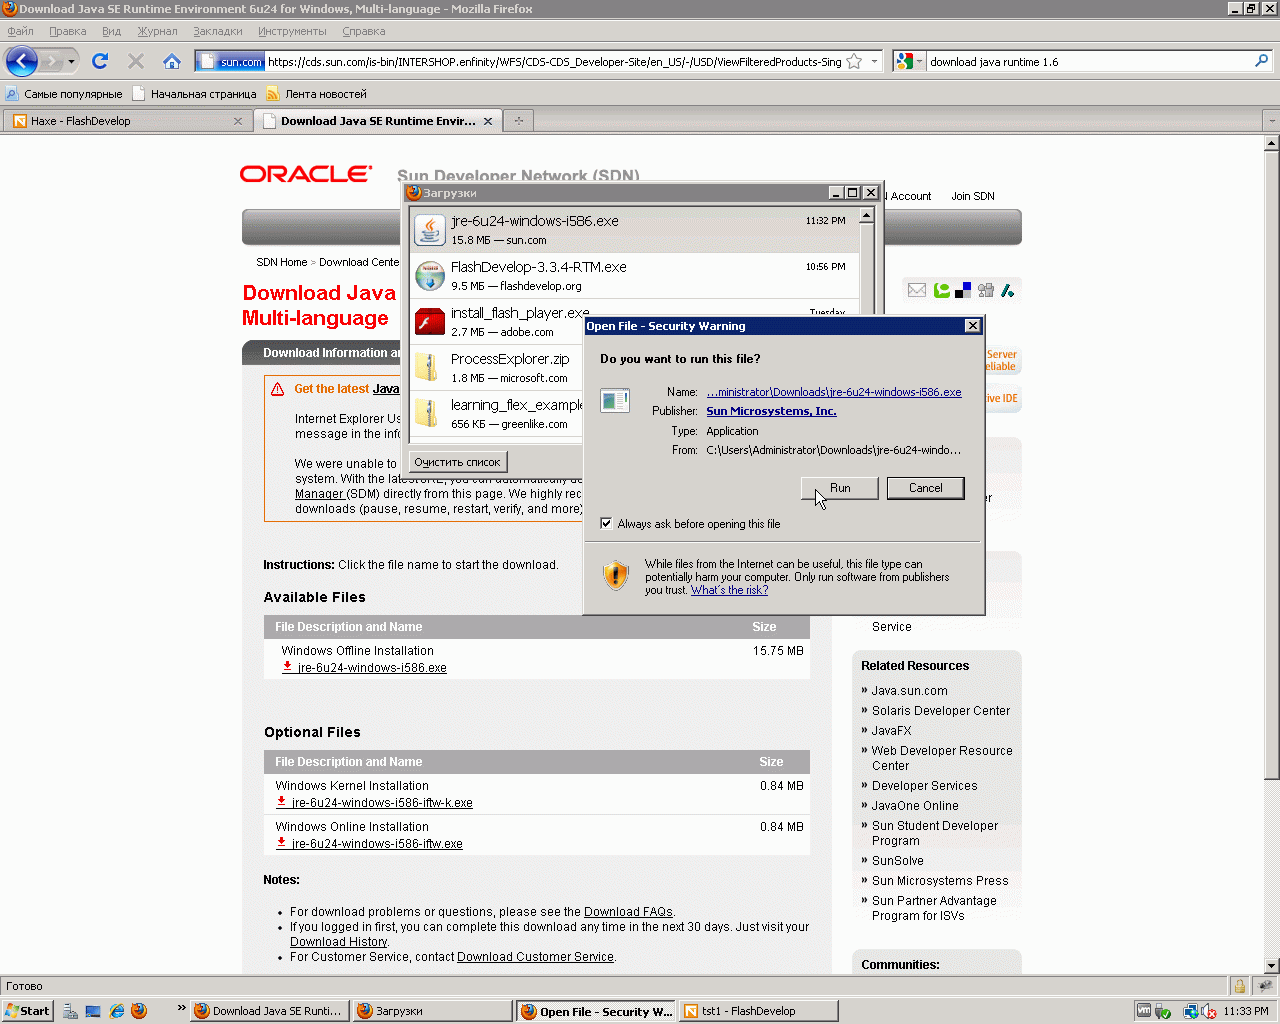Click Show Desktop in Quick Launch
This screenshot has width=1280, height=1024.
(93, 1011)
